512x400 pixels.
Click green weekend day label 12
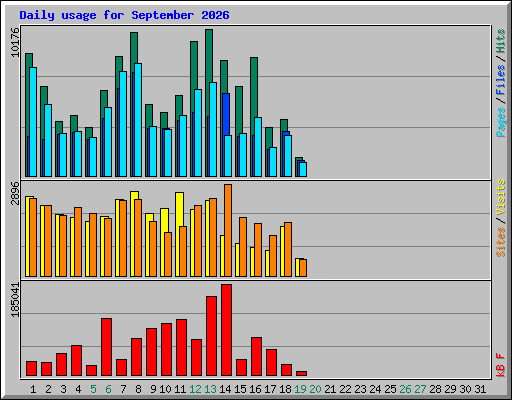click(195, 389)
